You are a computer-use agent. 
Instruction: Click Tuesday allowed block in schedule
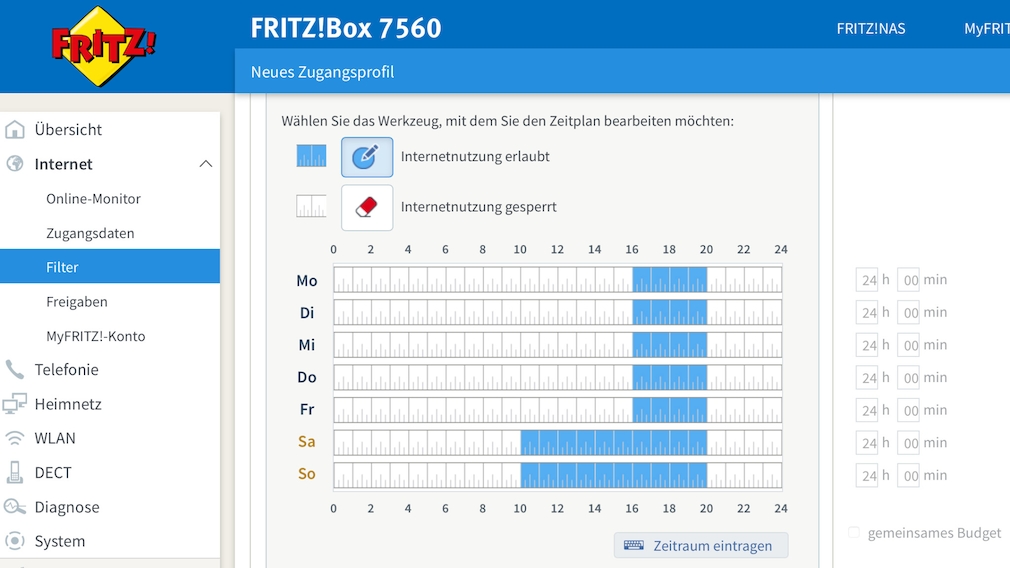pyautogui.click(x=670, y=312)
